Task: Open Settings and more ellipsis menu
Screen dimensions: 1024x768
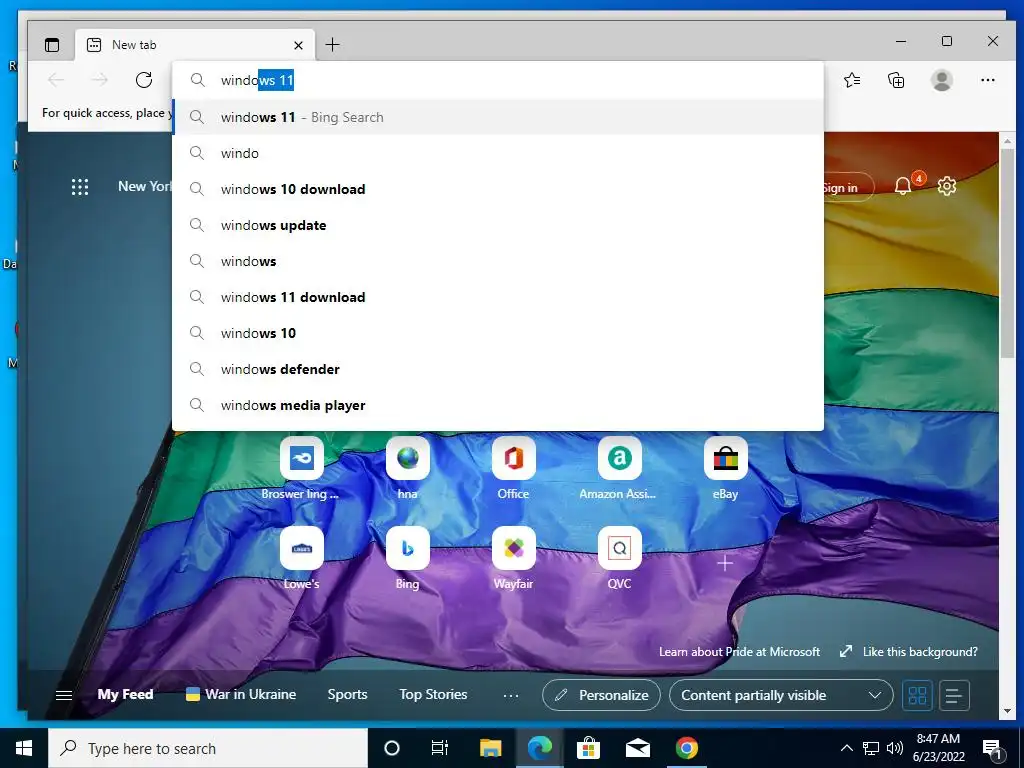Action: (x=987, y=80)
